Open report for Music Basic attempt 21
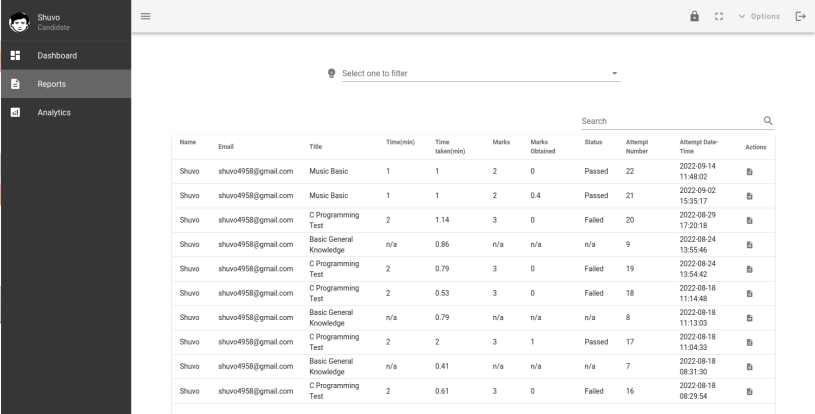This screenshot has height=414, width=815. [x=749, y=196]
